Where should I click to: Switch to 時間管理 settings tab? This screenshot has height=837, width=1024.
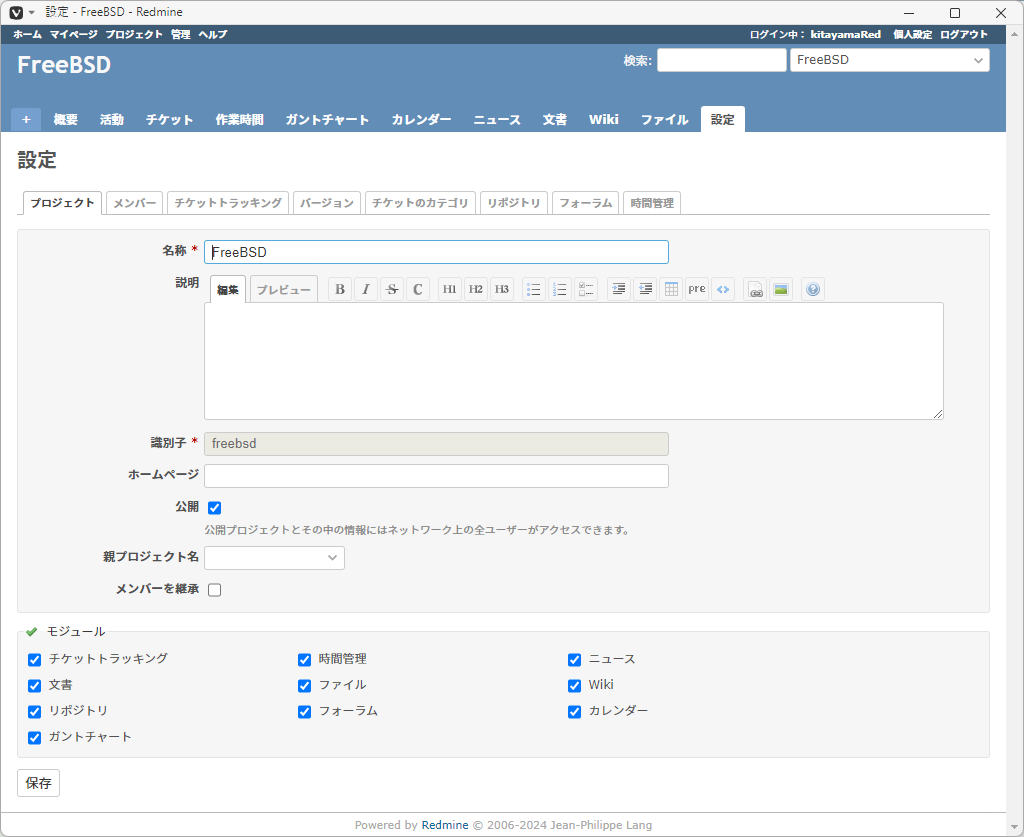click(652, 203)
